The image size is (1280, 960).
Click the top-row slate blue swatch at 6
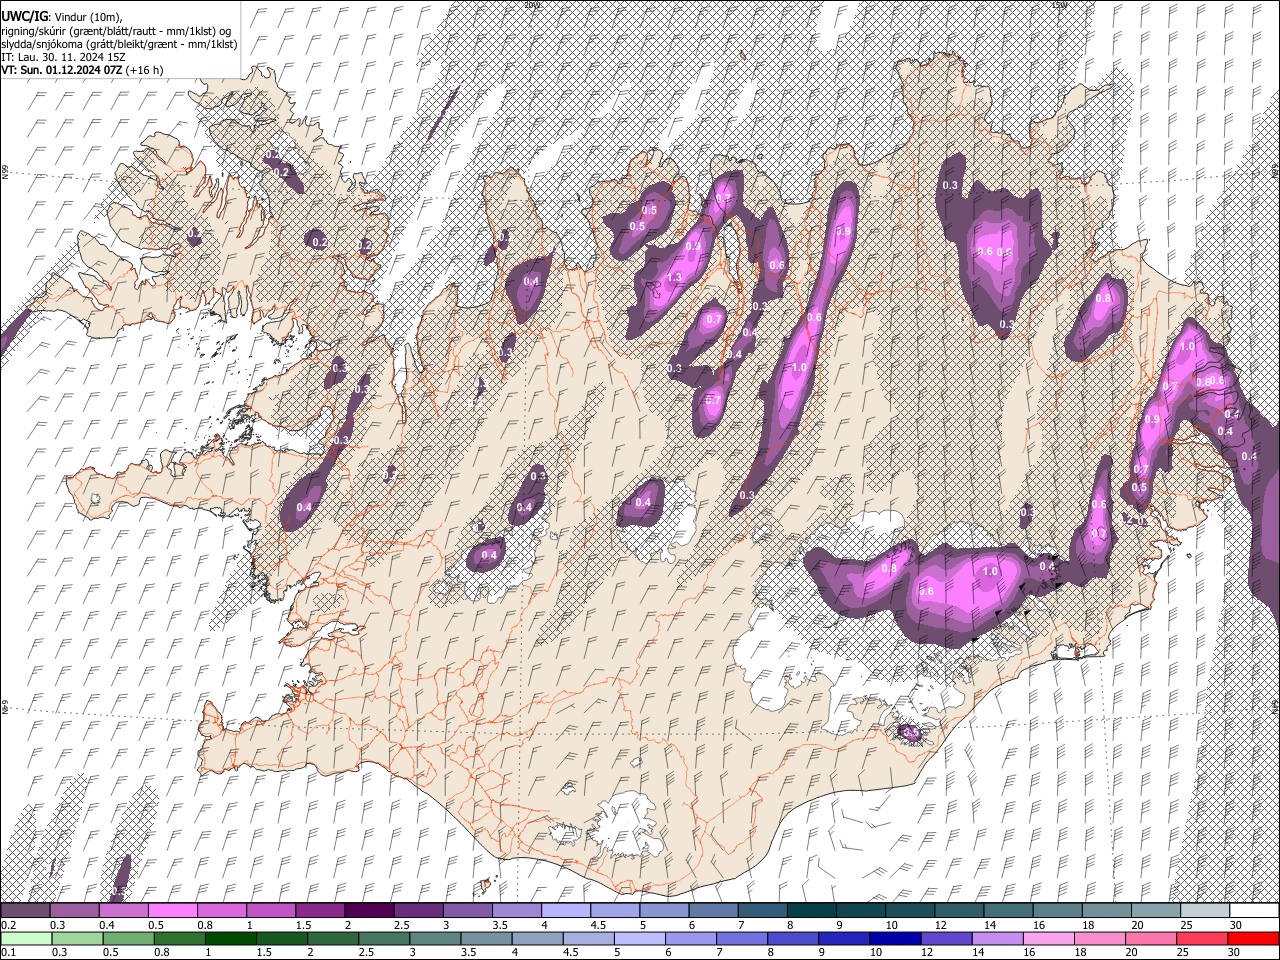(712, 911)
